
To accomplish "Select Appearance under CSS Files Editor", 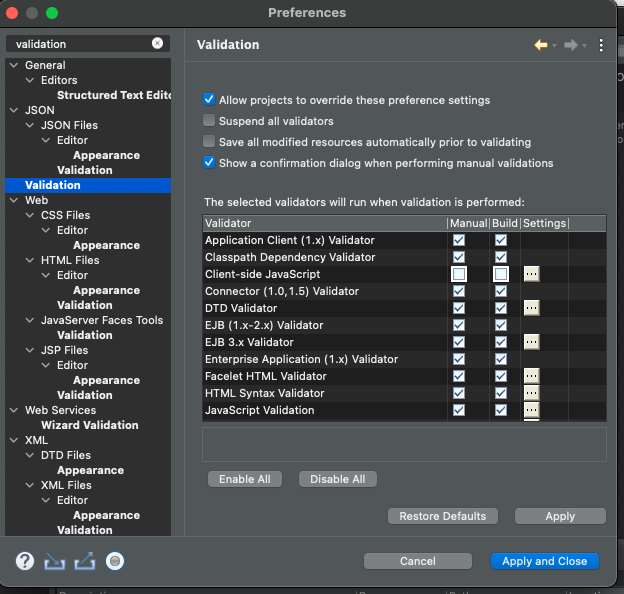I will (106, 245).
